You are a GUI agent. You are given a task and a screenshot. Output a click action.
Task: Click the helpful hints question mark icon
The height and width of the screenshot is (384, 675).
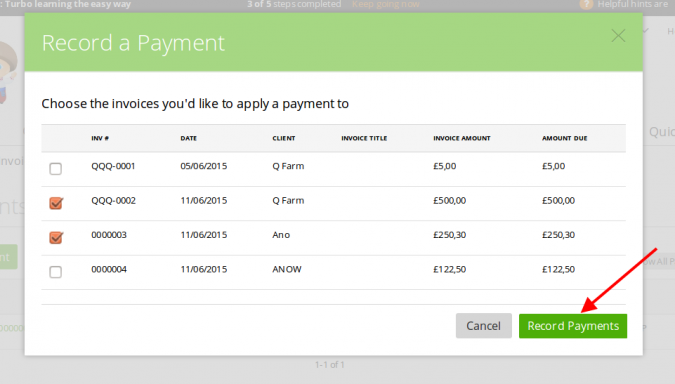click(586, 4)
